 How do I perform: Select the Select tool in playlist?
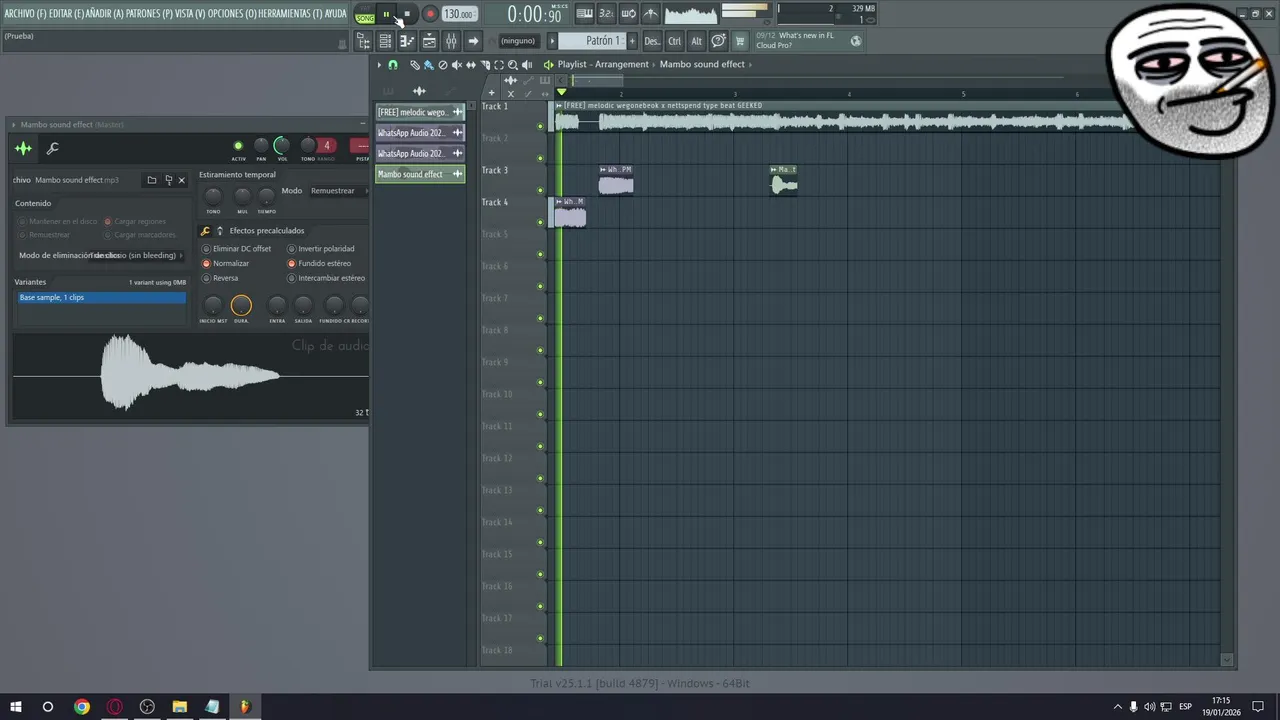click(x=499, y=65)
